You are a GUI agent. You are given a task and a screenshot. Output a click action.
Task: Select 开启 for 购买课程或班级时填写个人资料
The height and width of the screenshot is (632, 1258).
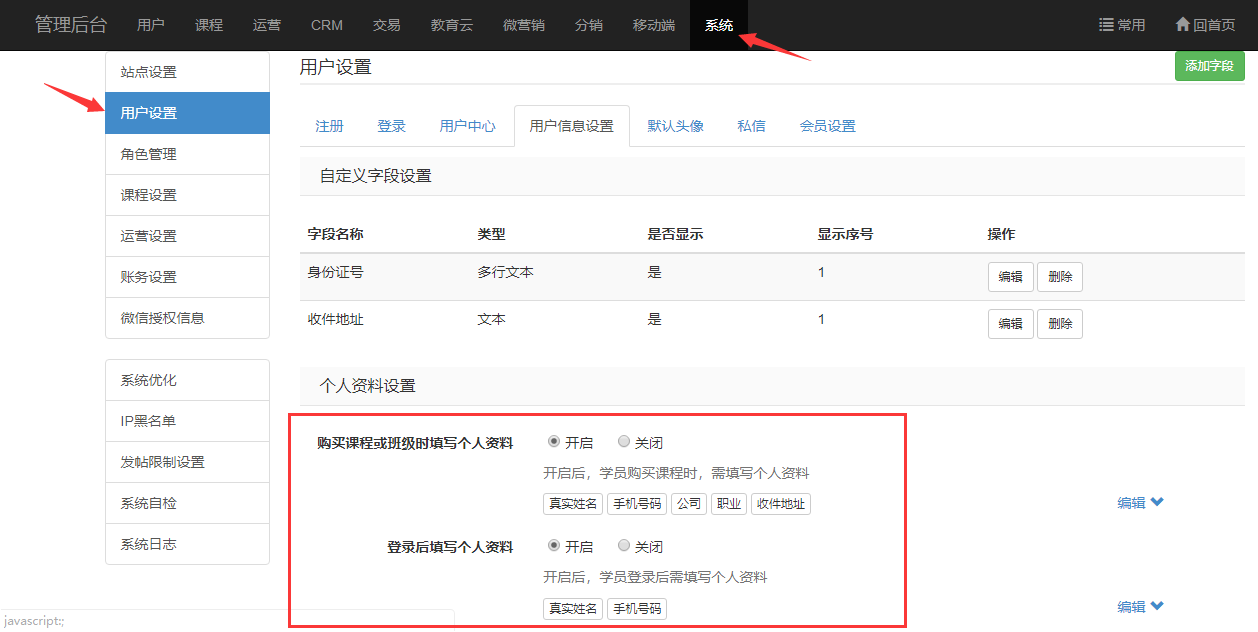click(x=554, y=442)
